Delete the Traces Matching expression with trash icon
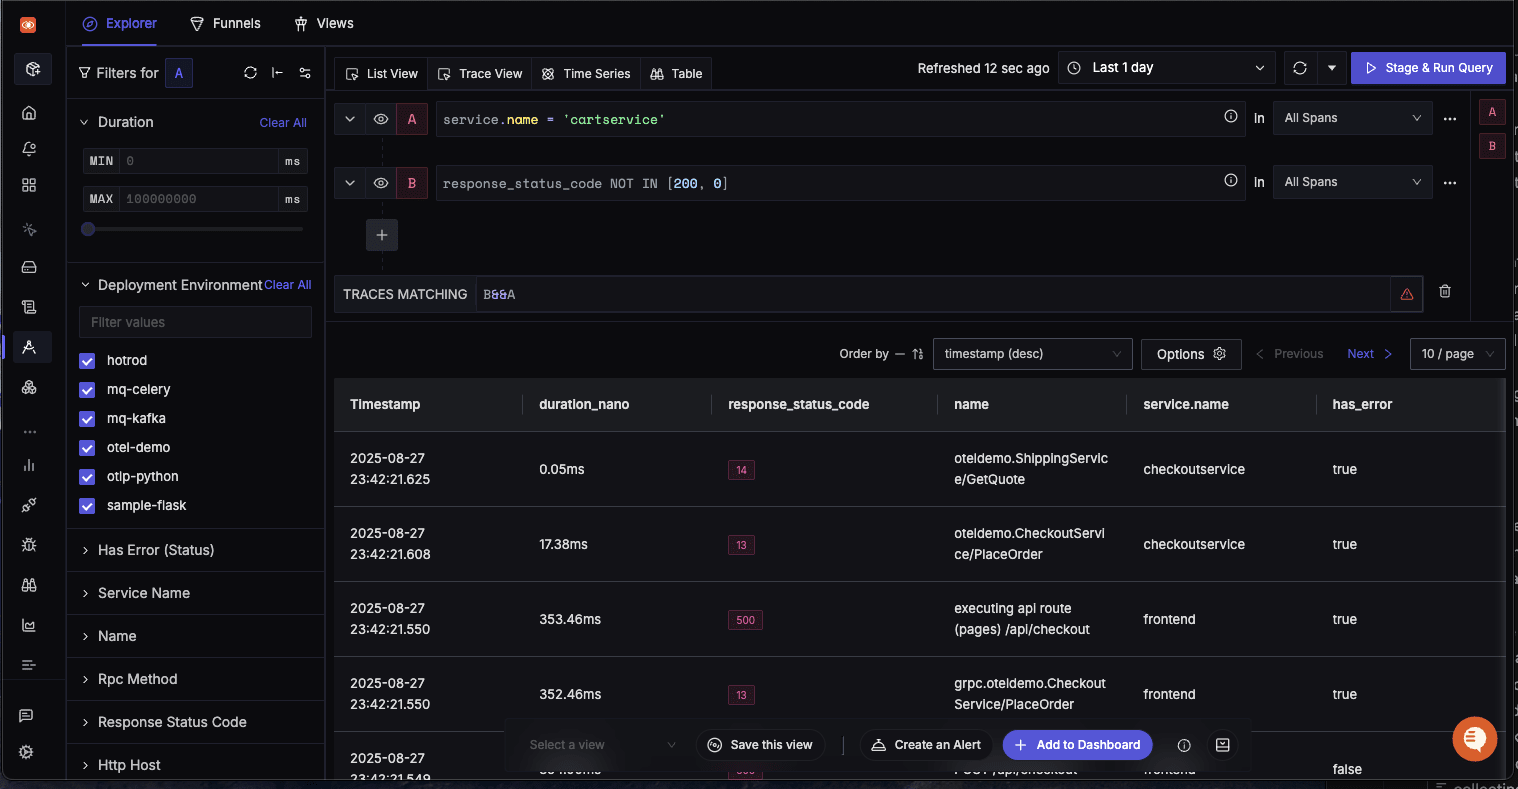The height and width of the screenshot is (789, 1518). point(1445,291)
